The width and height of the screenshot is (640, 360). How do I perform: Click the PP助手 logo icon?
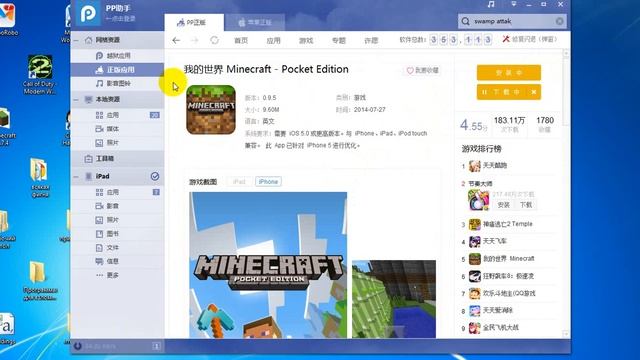pyautogui.click(x=88, y=13)
